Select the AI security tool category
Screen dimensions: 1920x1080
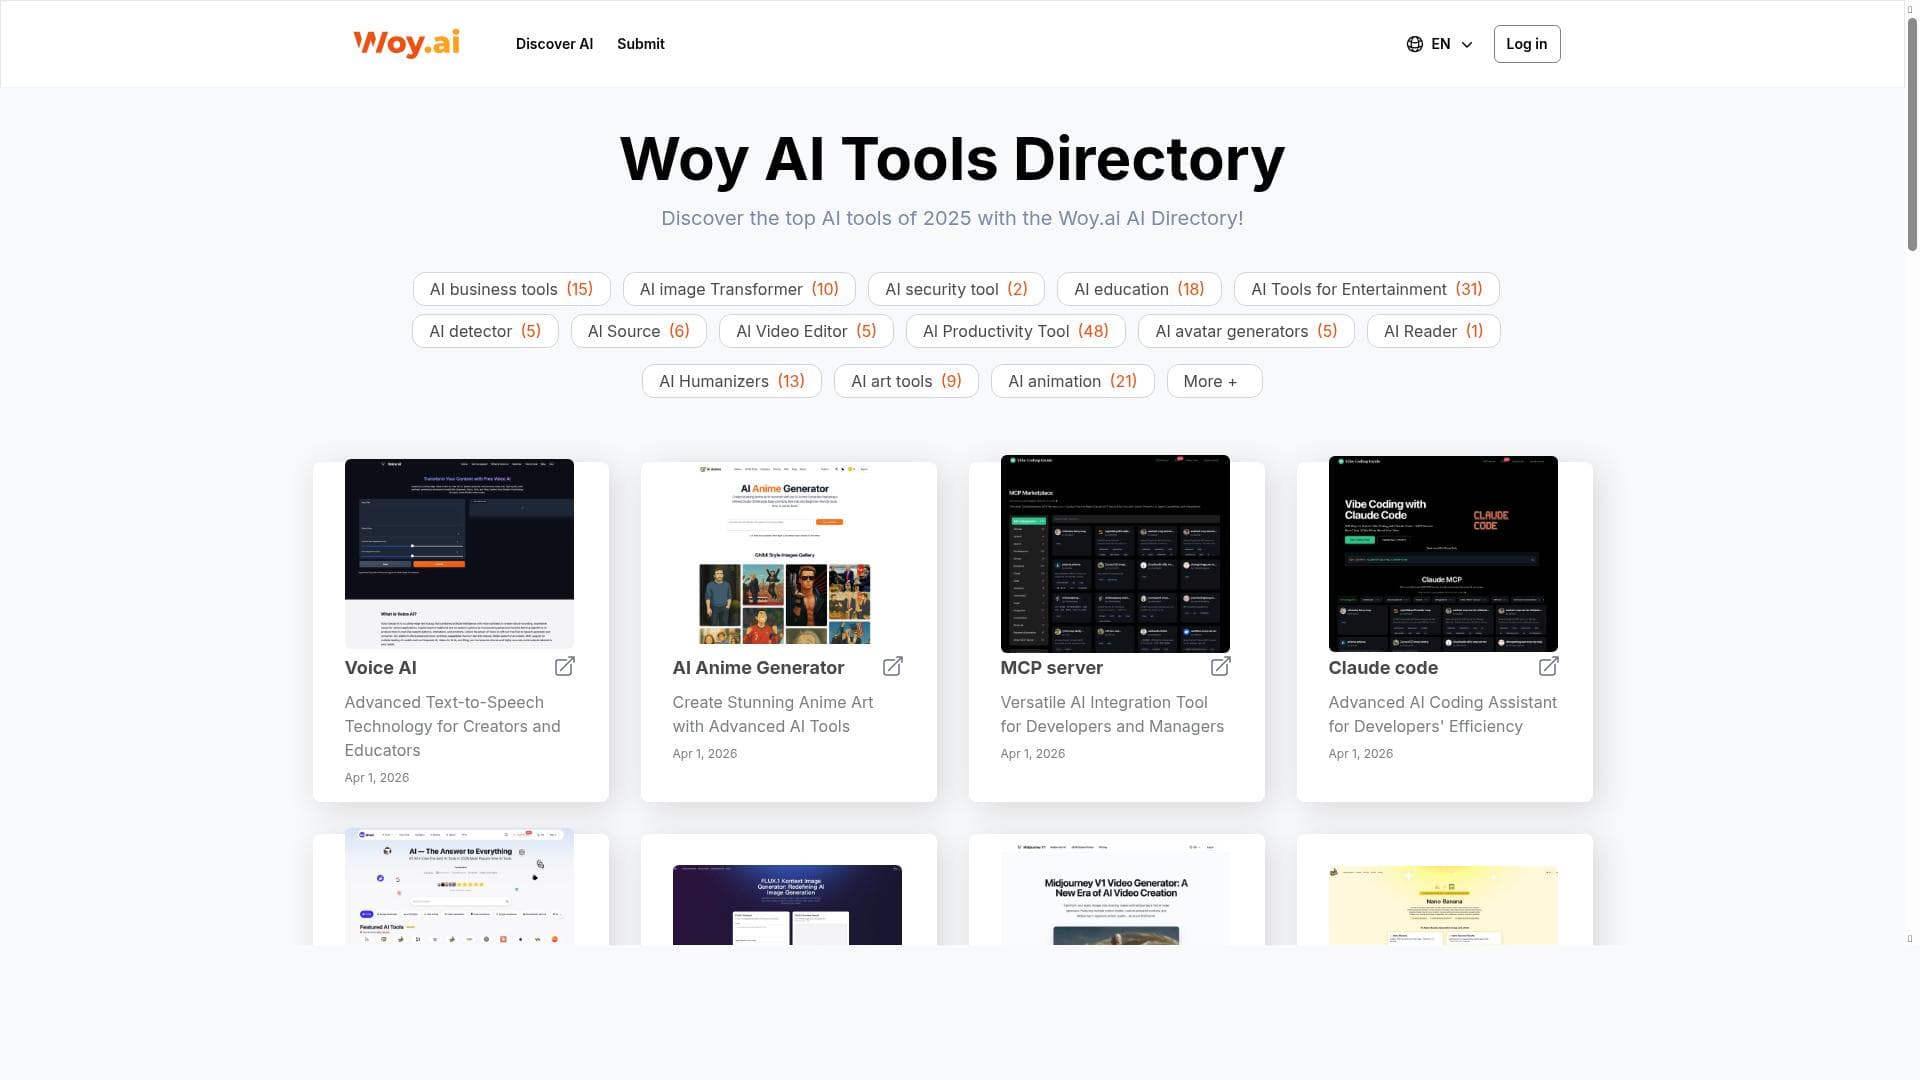click(956, 289)
